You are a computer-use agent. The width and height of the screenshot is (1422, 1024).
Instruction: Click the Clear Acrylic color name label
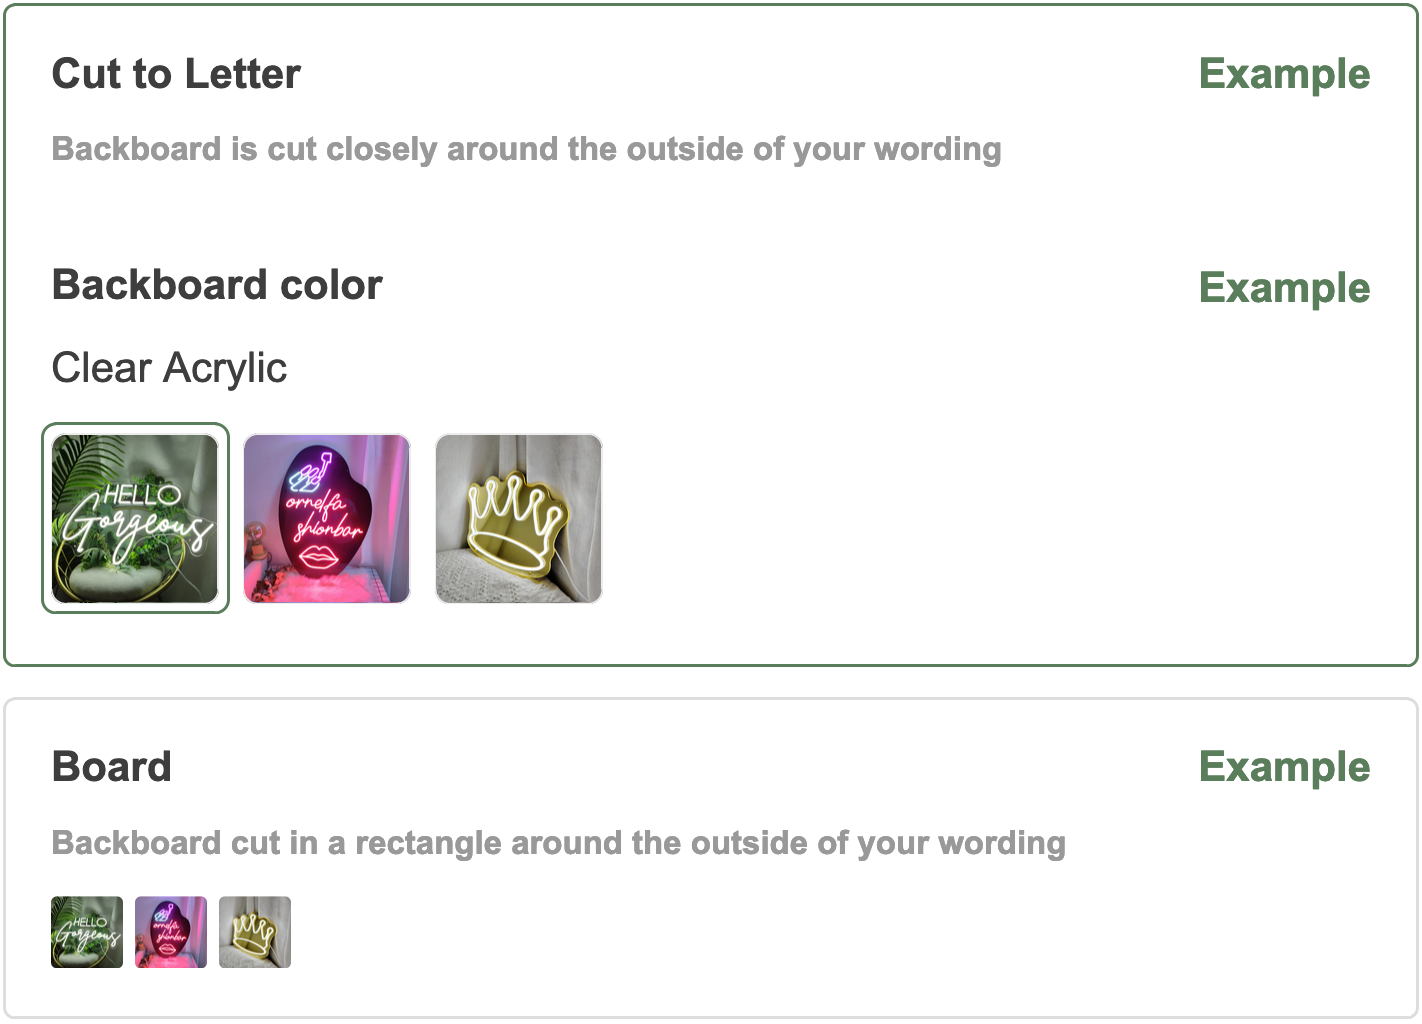pos(169,368)
